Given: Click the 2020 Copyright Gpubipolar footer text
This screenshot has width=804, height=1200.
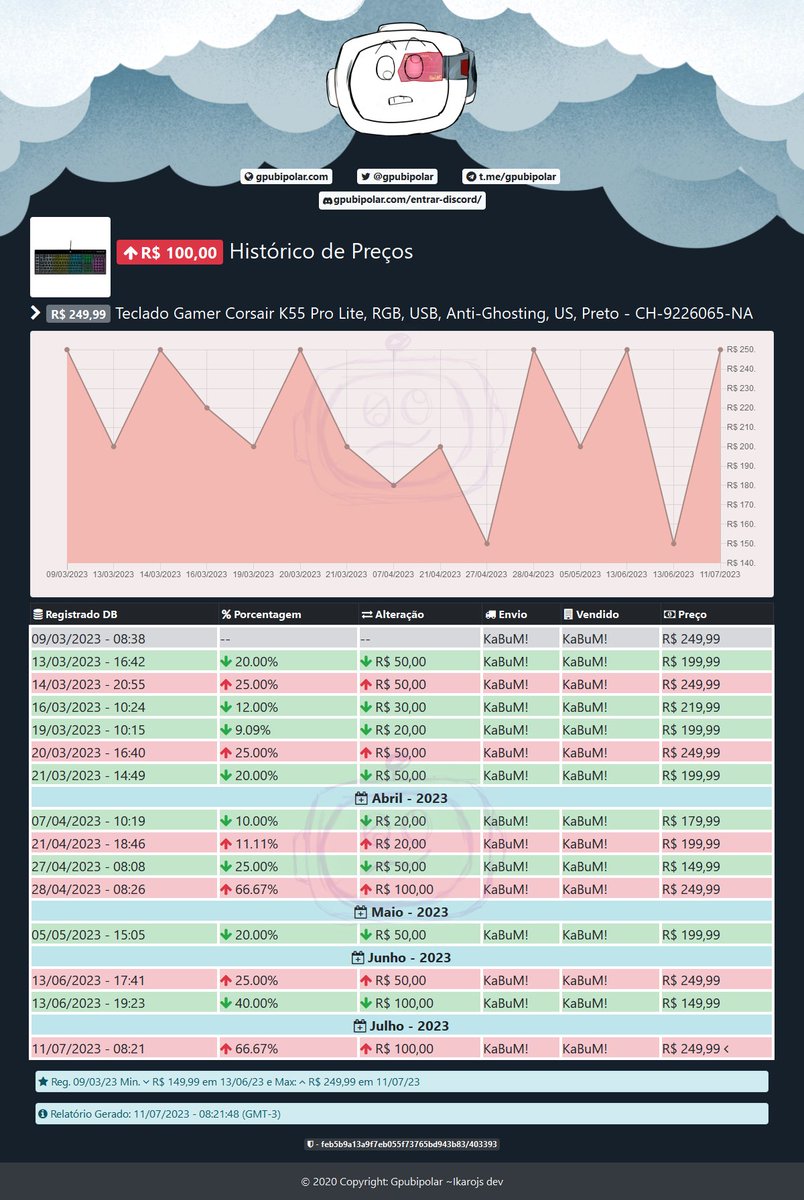Looking at the screenshot, I should (x=402, y=1181).
